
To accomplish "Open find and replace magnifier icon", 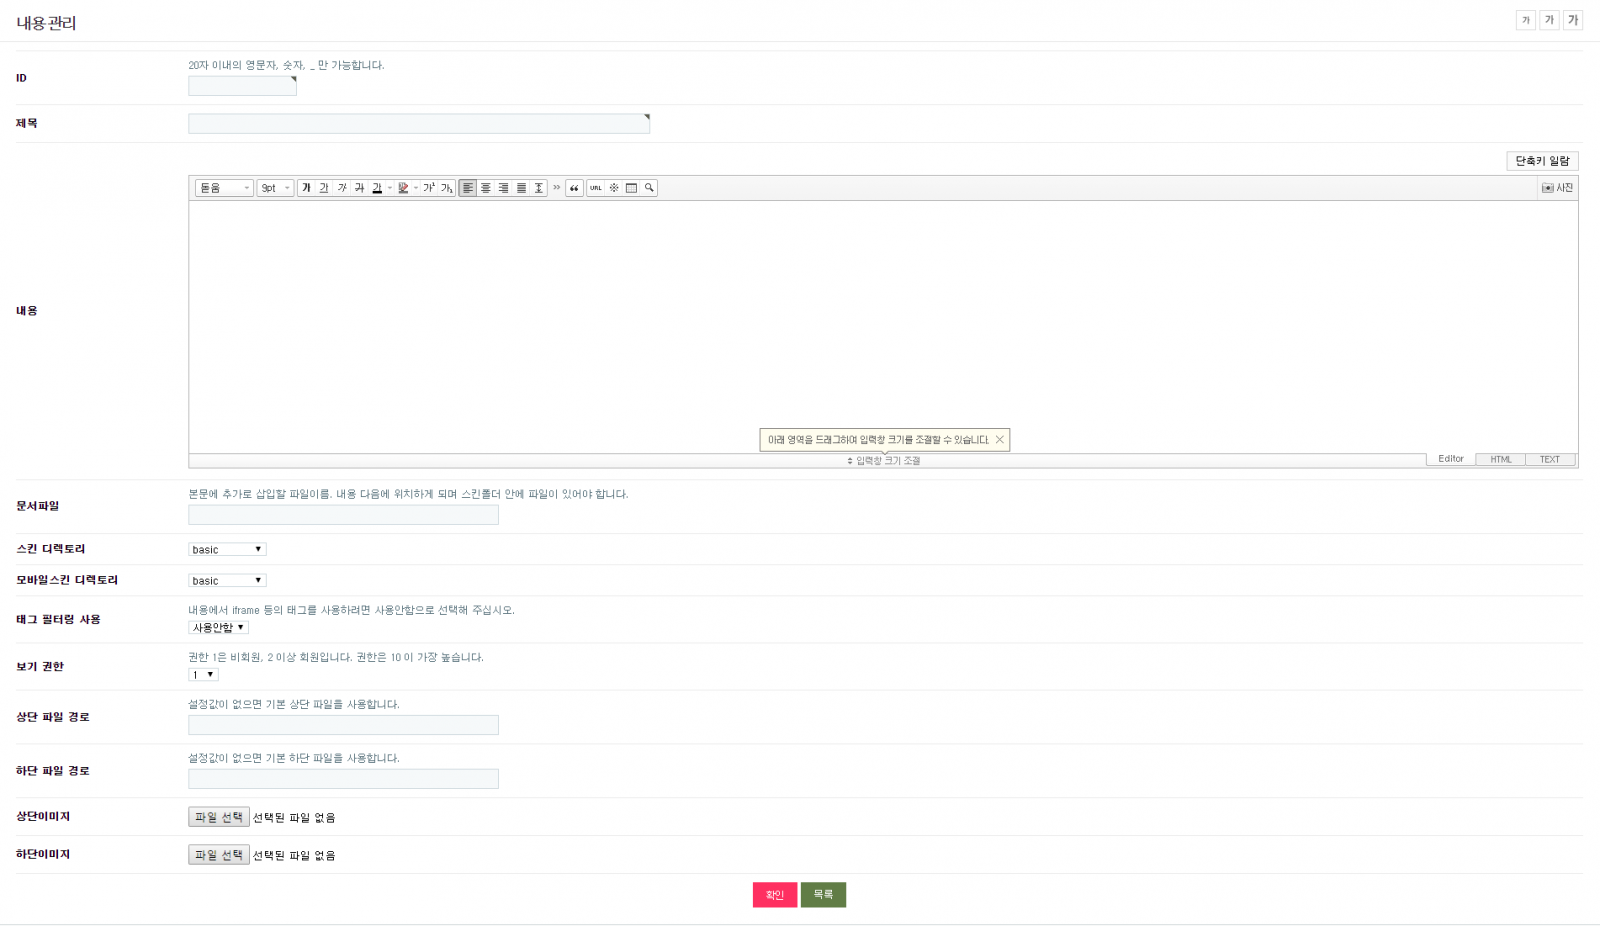I will (x=649, y=188).
